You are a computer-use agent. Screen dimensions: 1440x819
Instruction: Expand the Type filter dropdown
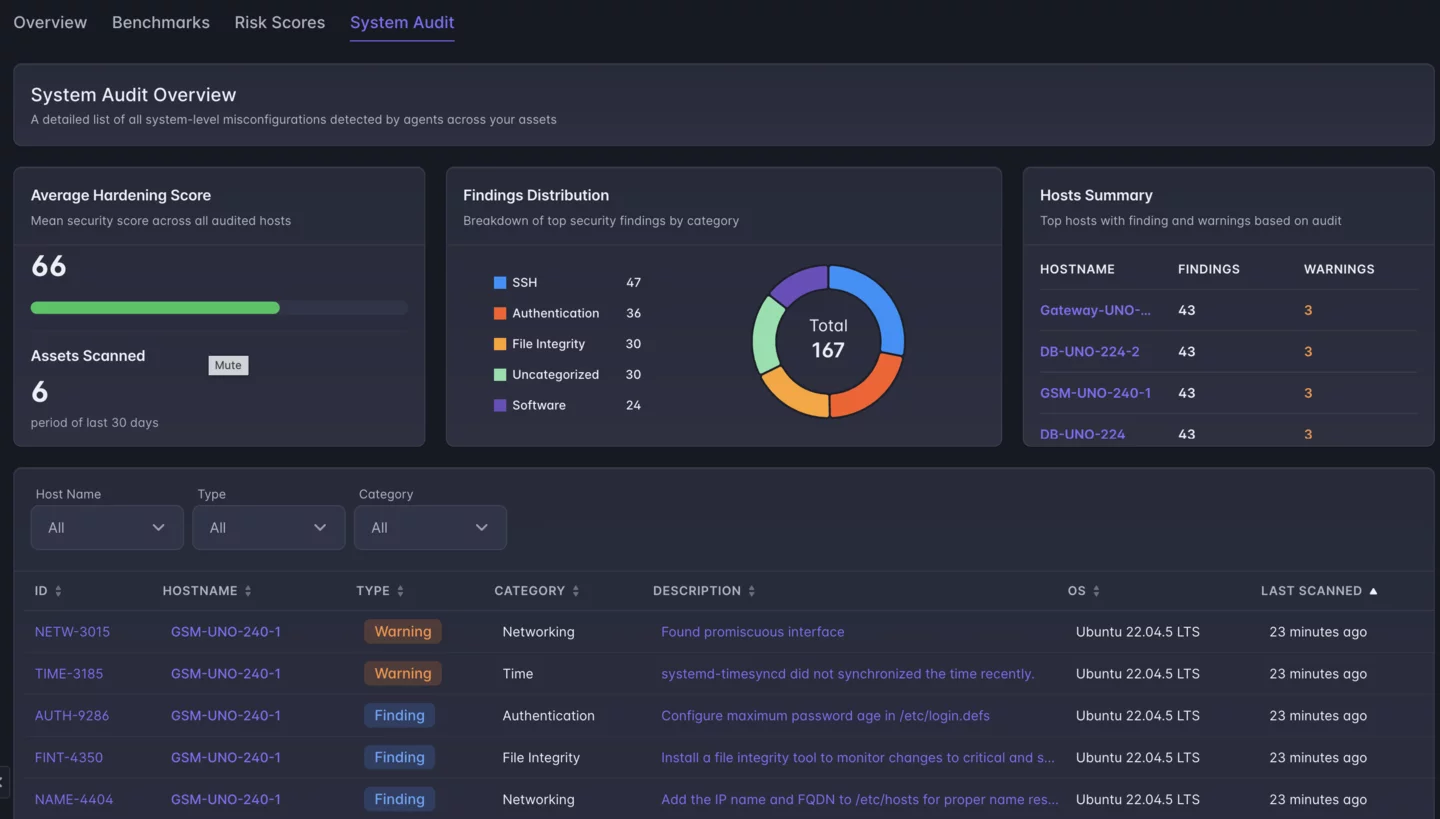269,527
